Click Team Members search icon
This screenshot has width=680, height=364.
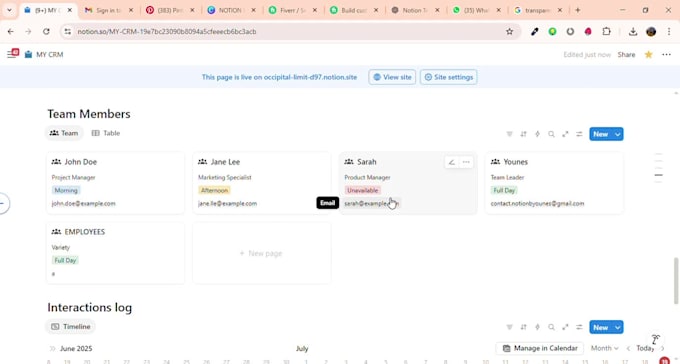click(551, 134)
